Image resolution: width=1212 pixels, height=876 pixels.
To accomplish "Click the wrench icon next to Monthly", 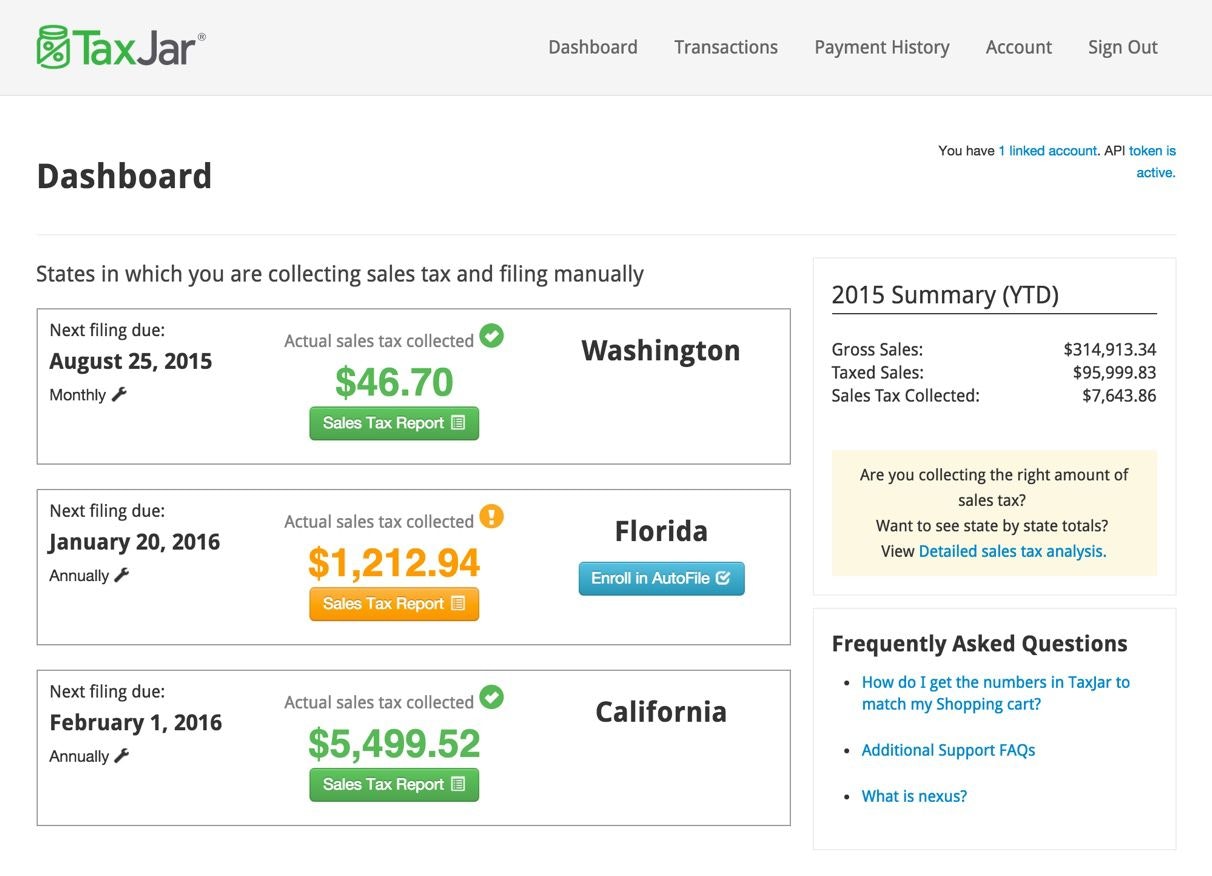I will (x=118, y=395).
